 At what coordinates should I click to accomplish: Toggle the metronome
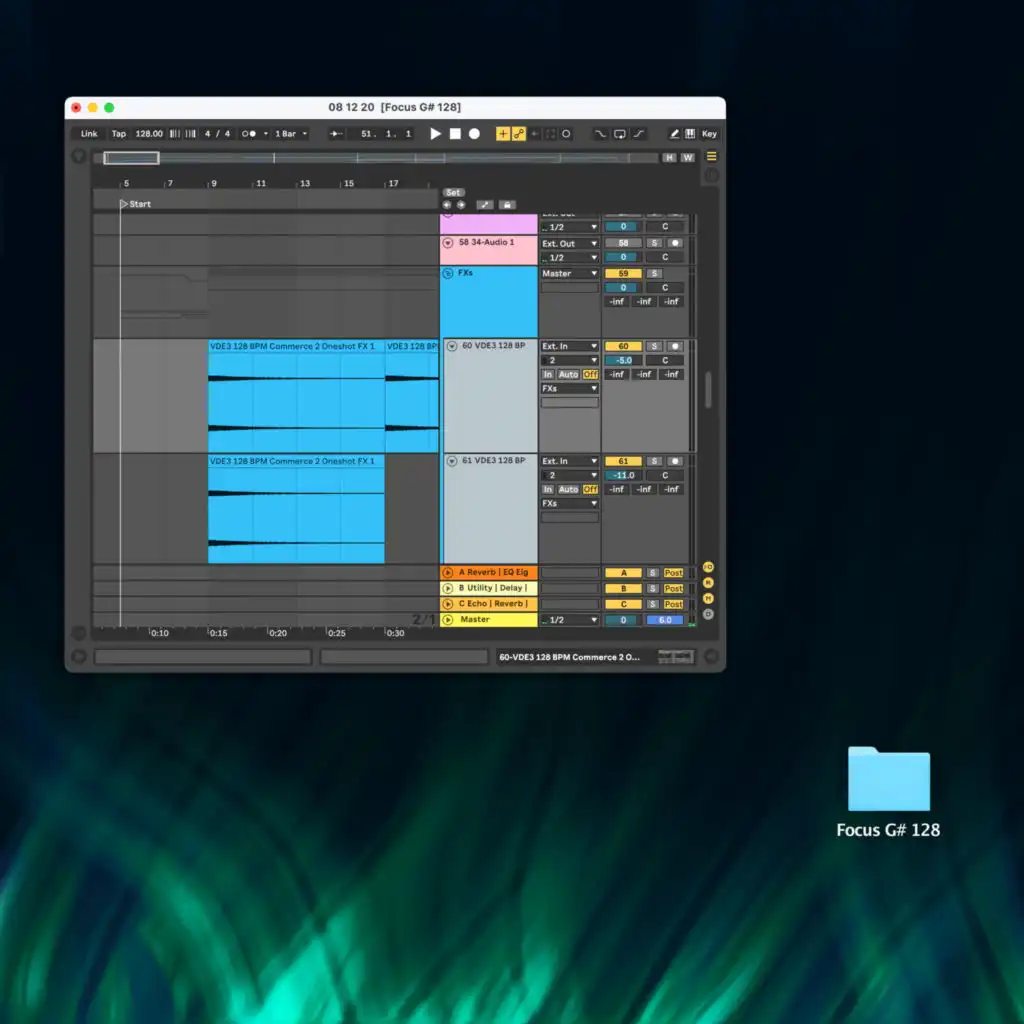click(249, 134)
